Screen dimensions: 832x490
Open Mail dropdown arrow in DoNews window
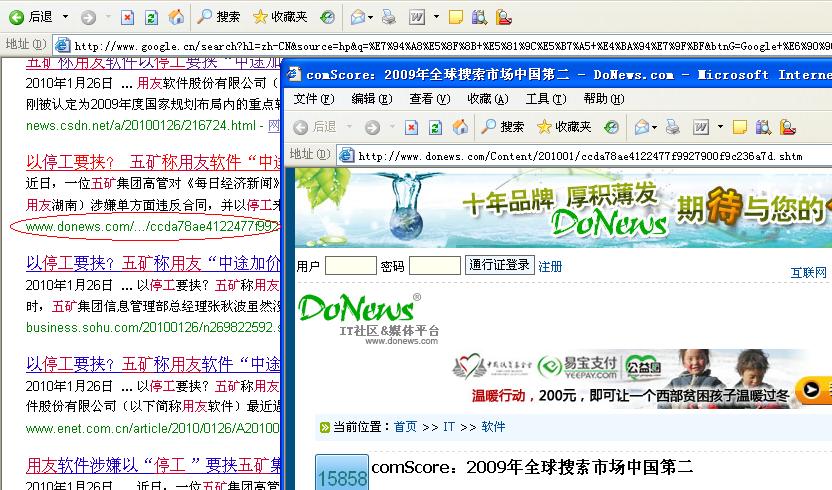coord(654,127)
